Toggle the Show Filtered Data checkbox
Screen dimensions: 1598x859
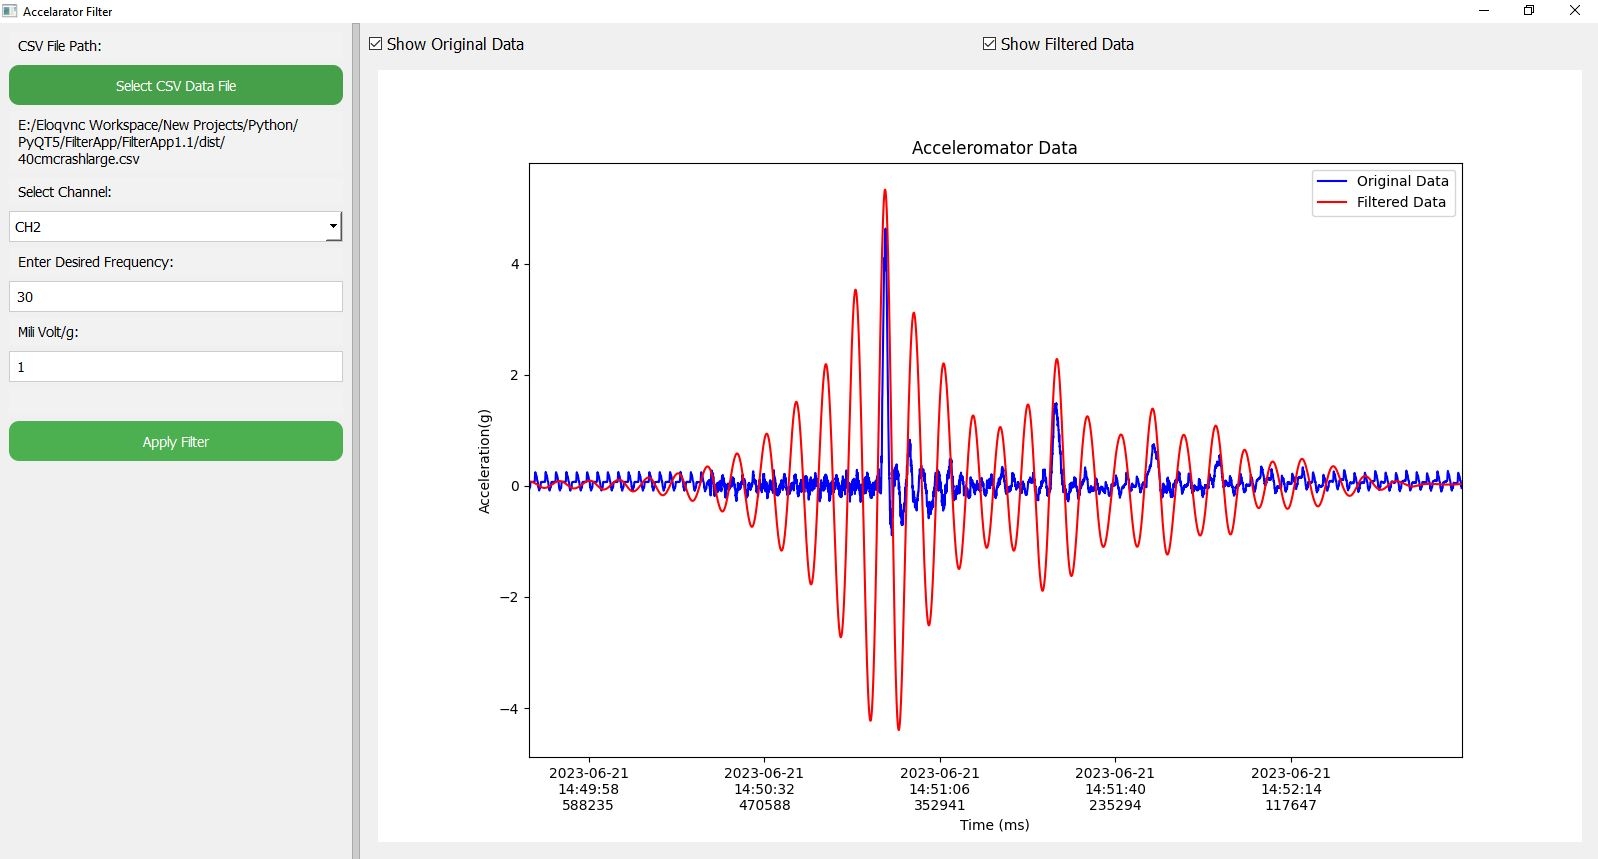pyautogui.click(x=990, y=44)
